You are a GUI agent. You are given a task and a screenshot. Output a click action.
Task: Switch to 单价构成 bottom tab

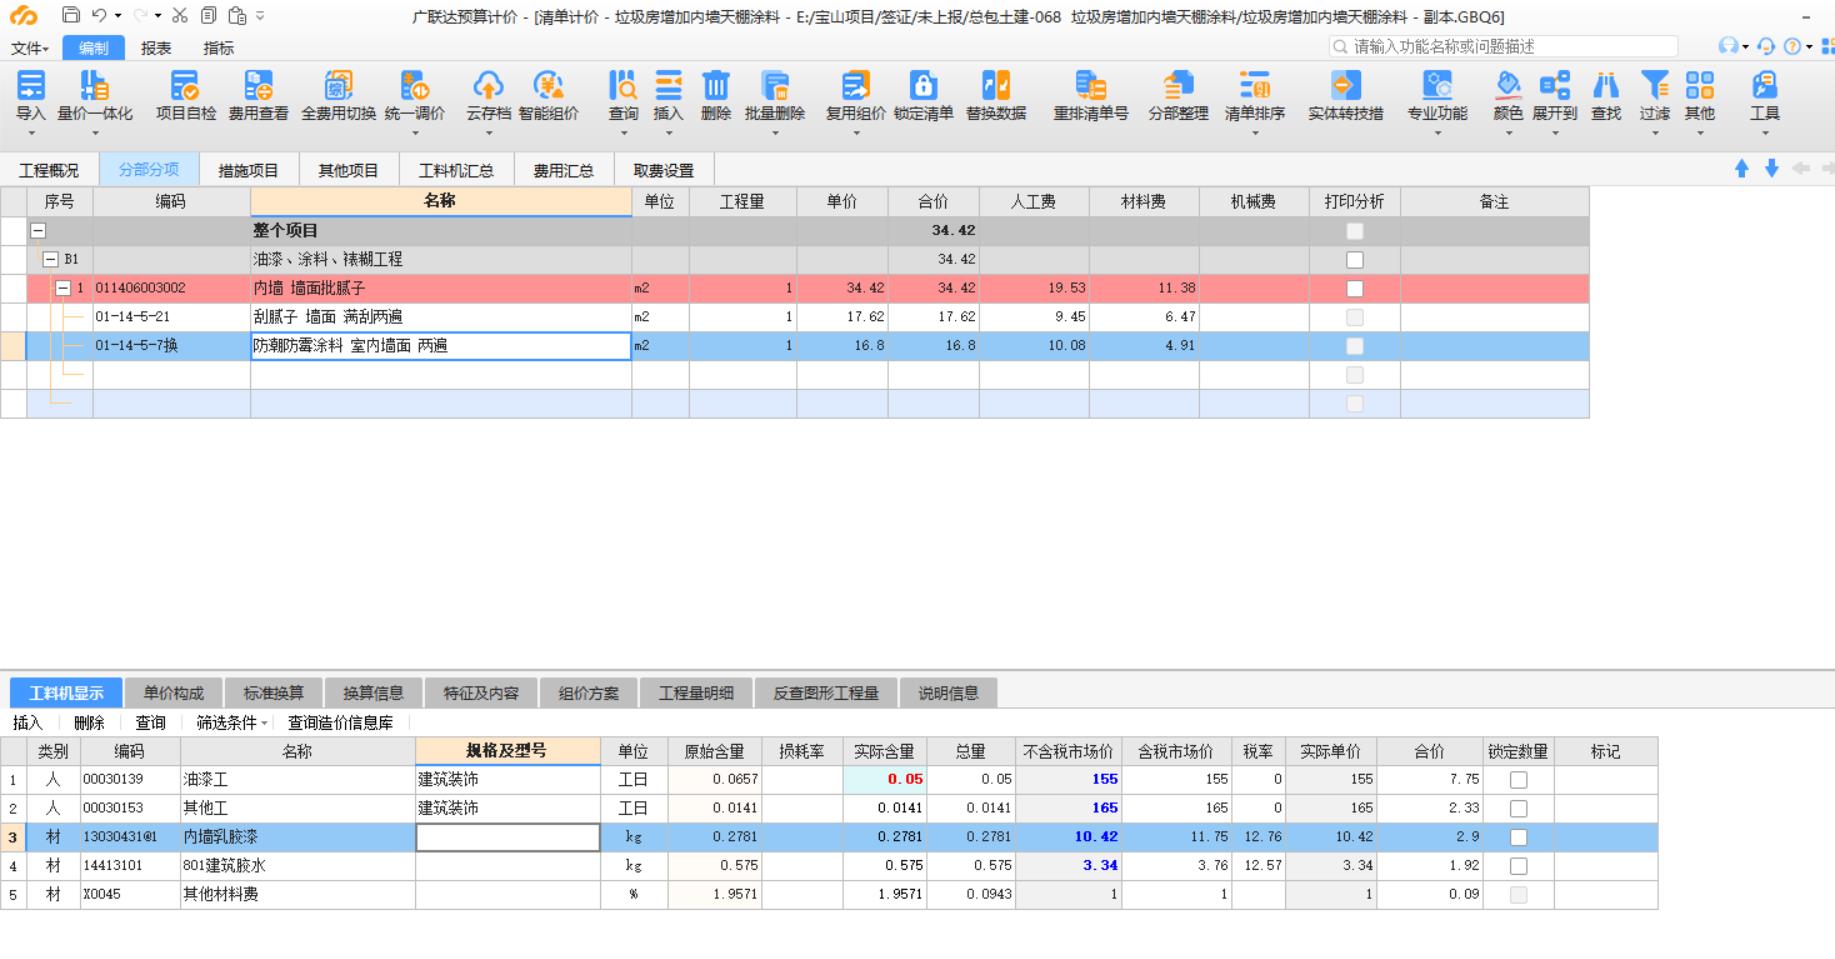(x=173, y=693)
